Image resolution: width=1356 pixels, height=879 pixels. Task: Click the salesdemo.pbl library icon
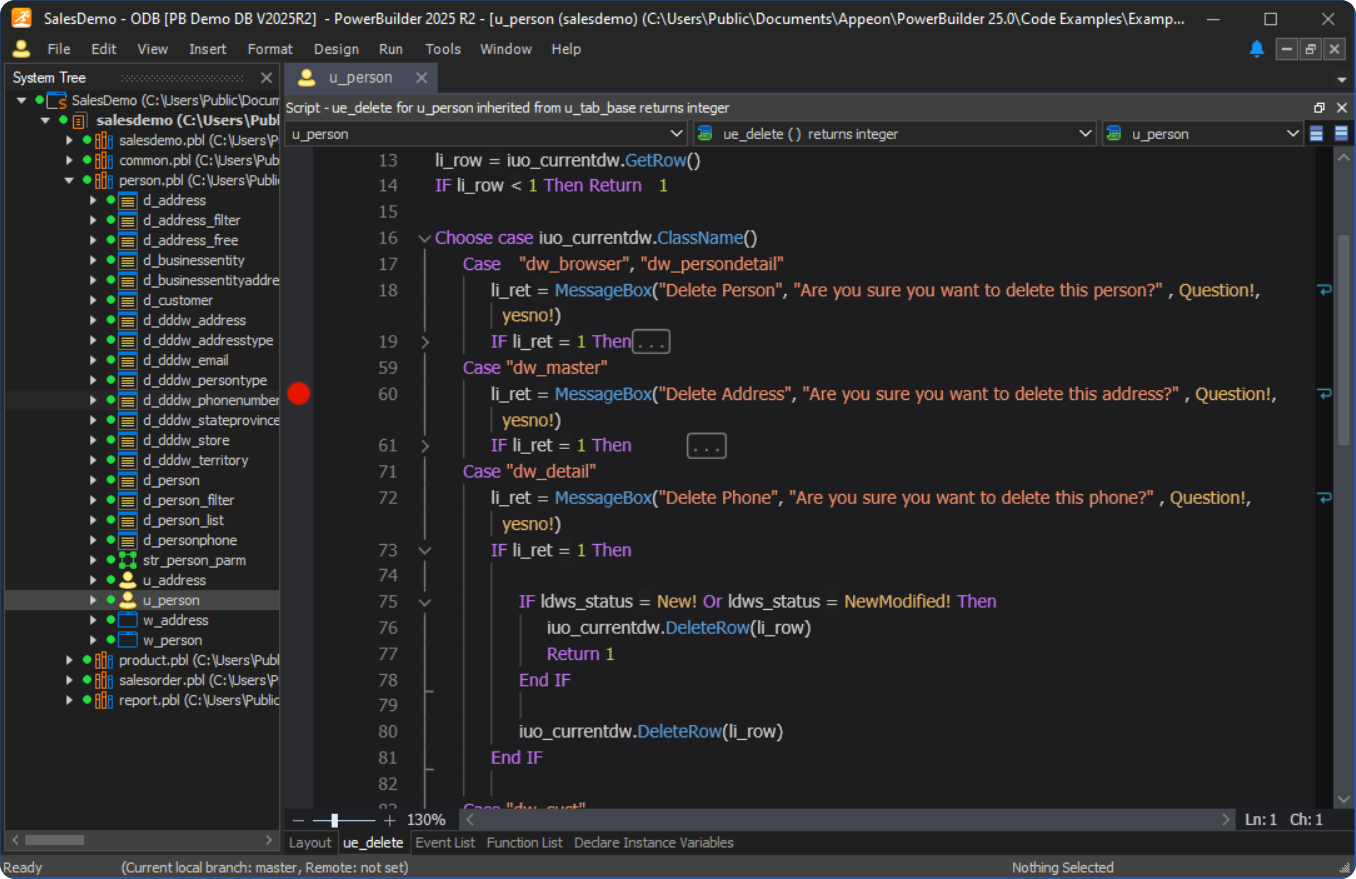point(103,140)
